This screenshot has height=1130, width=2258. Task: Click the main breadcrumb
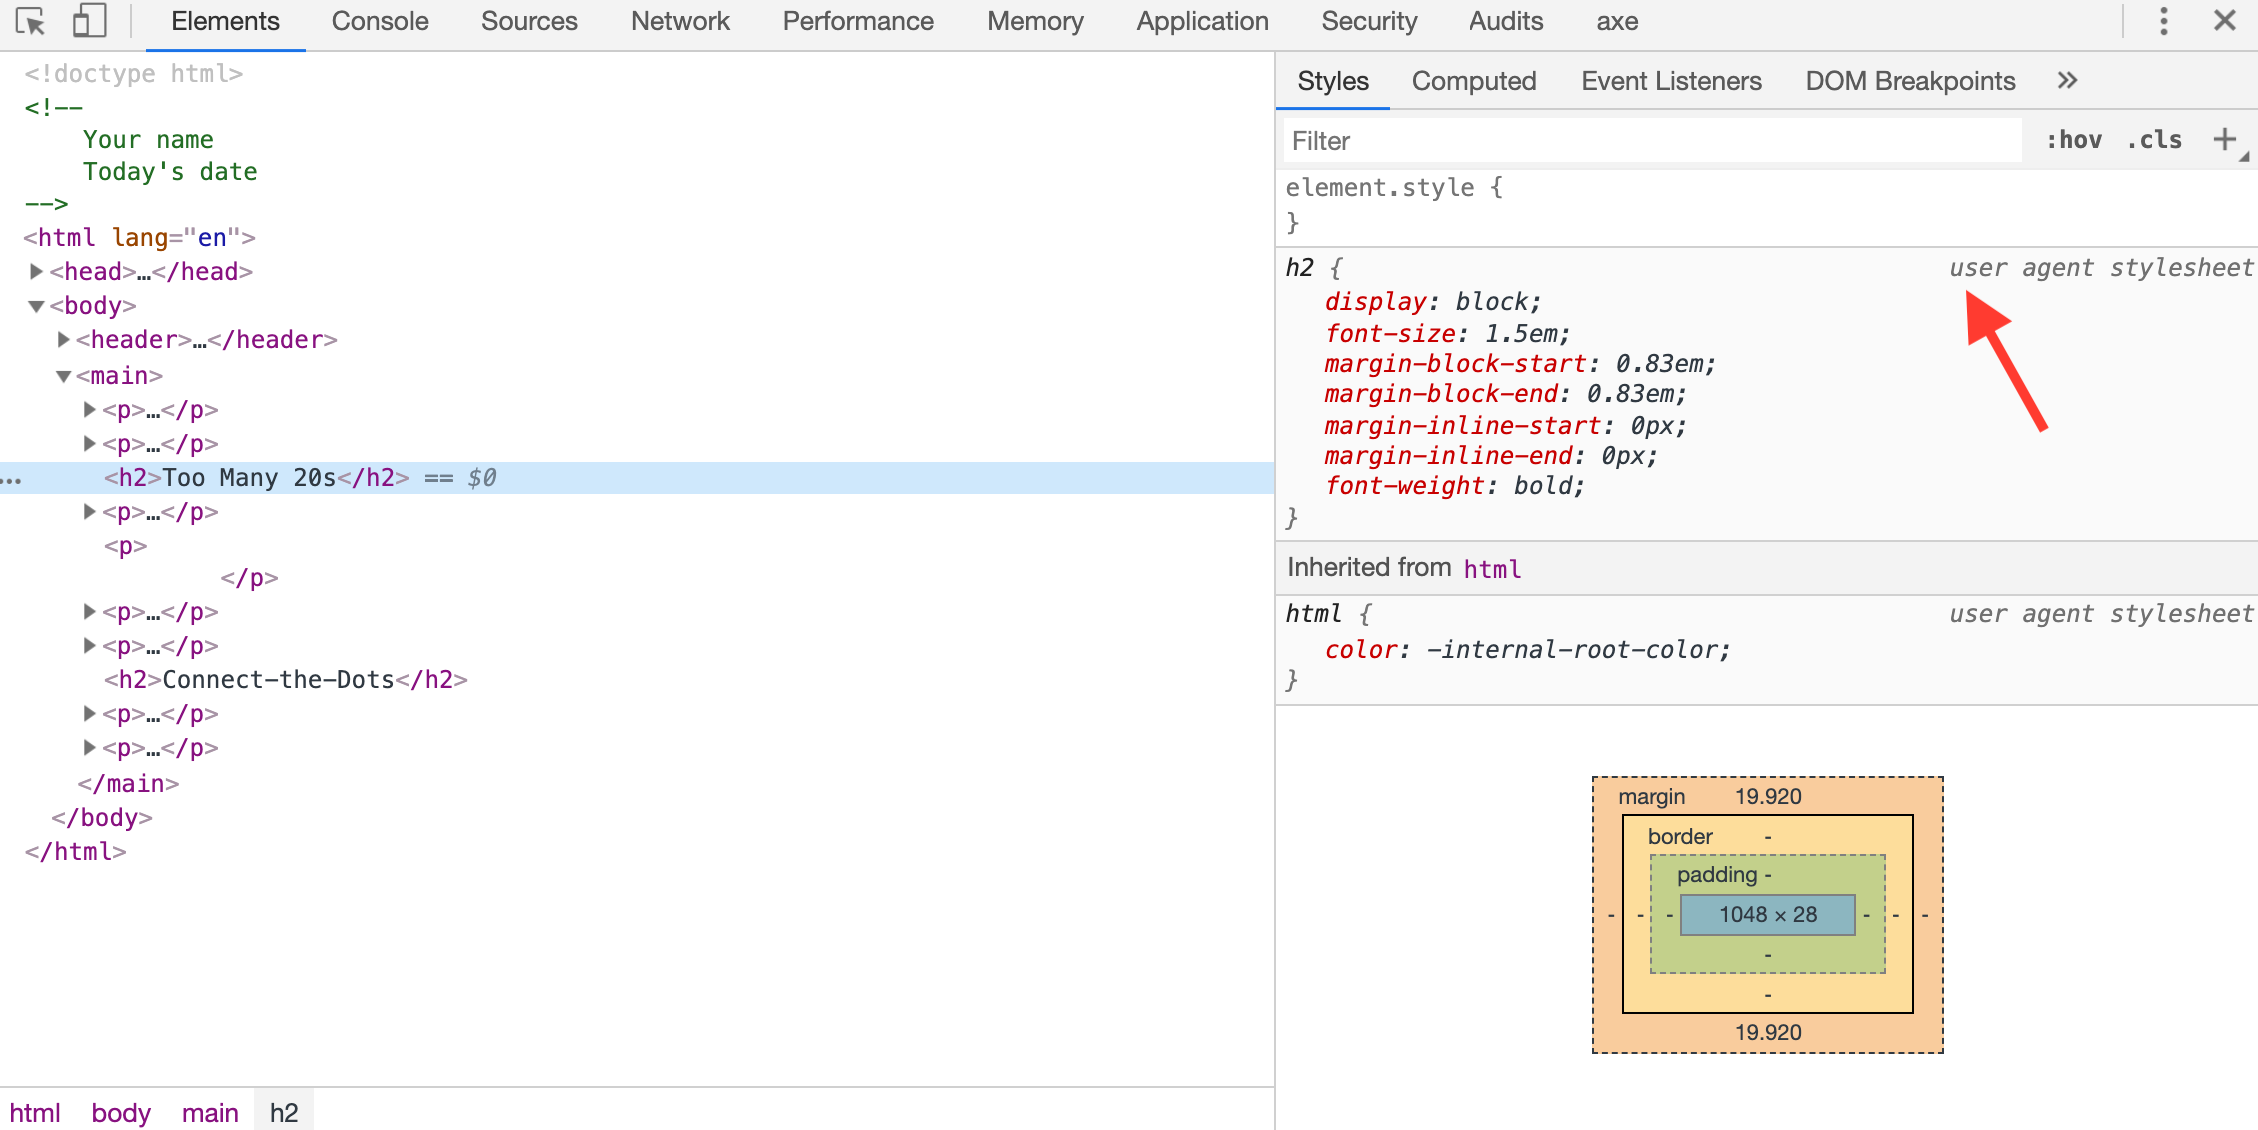pos(210,1113)
